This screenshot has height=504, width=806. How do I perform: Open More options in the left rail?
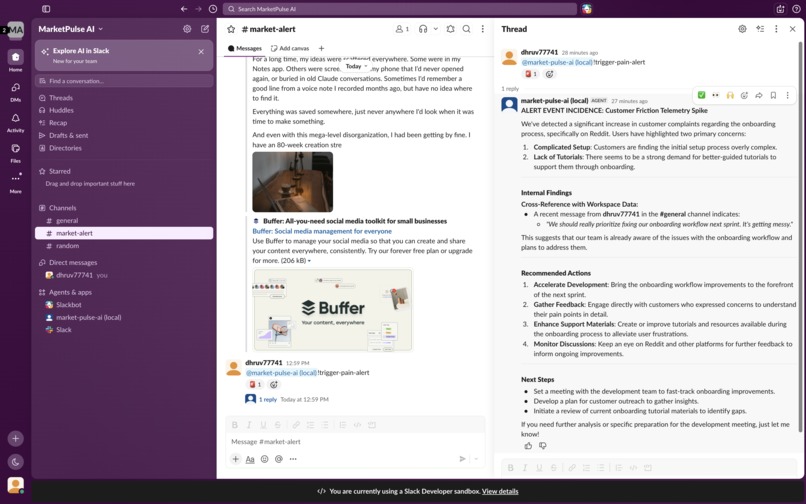point(15,183)
